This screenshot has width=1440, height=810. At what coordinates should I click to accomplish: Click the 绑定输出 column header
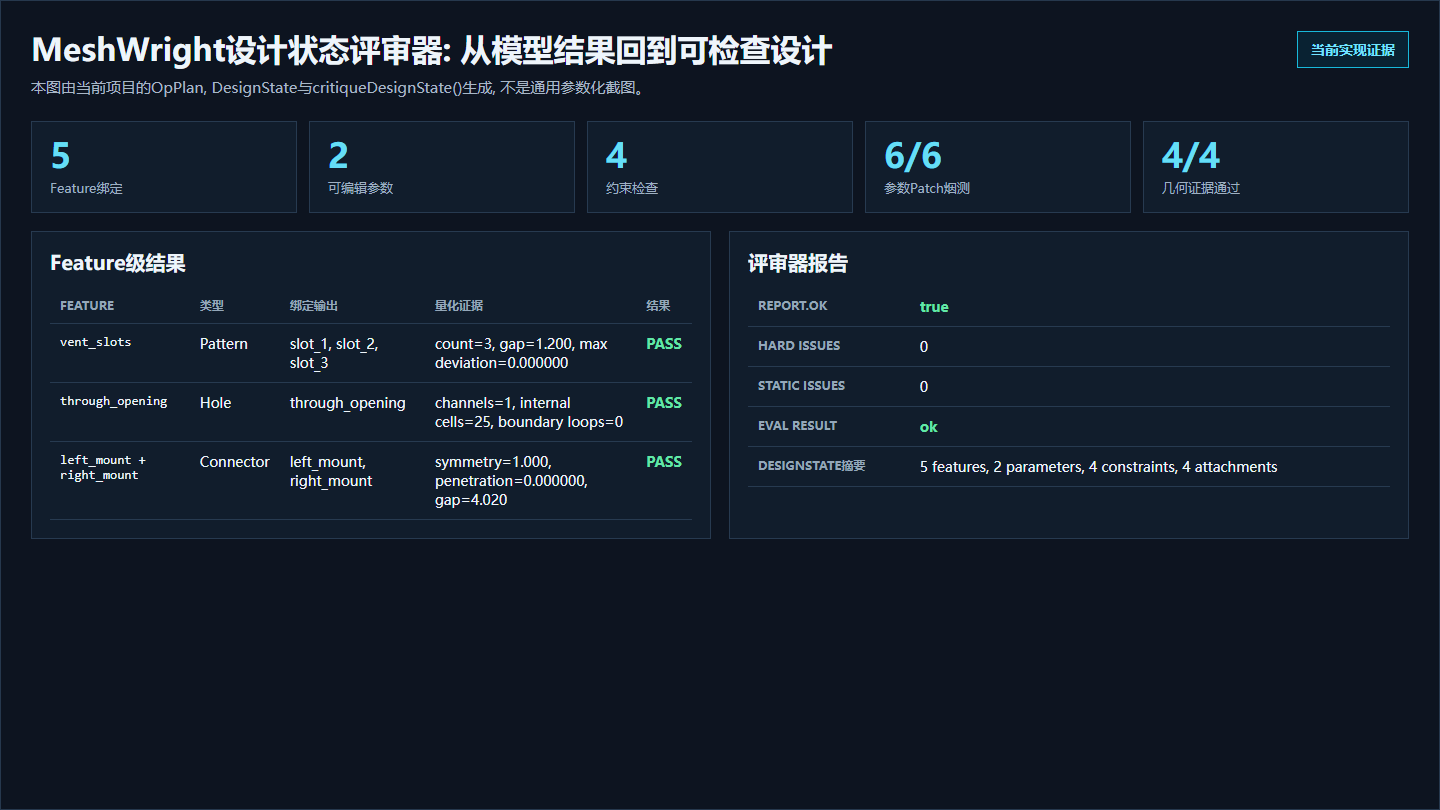click(x=314, y=305)
